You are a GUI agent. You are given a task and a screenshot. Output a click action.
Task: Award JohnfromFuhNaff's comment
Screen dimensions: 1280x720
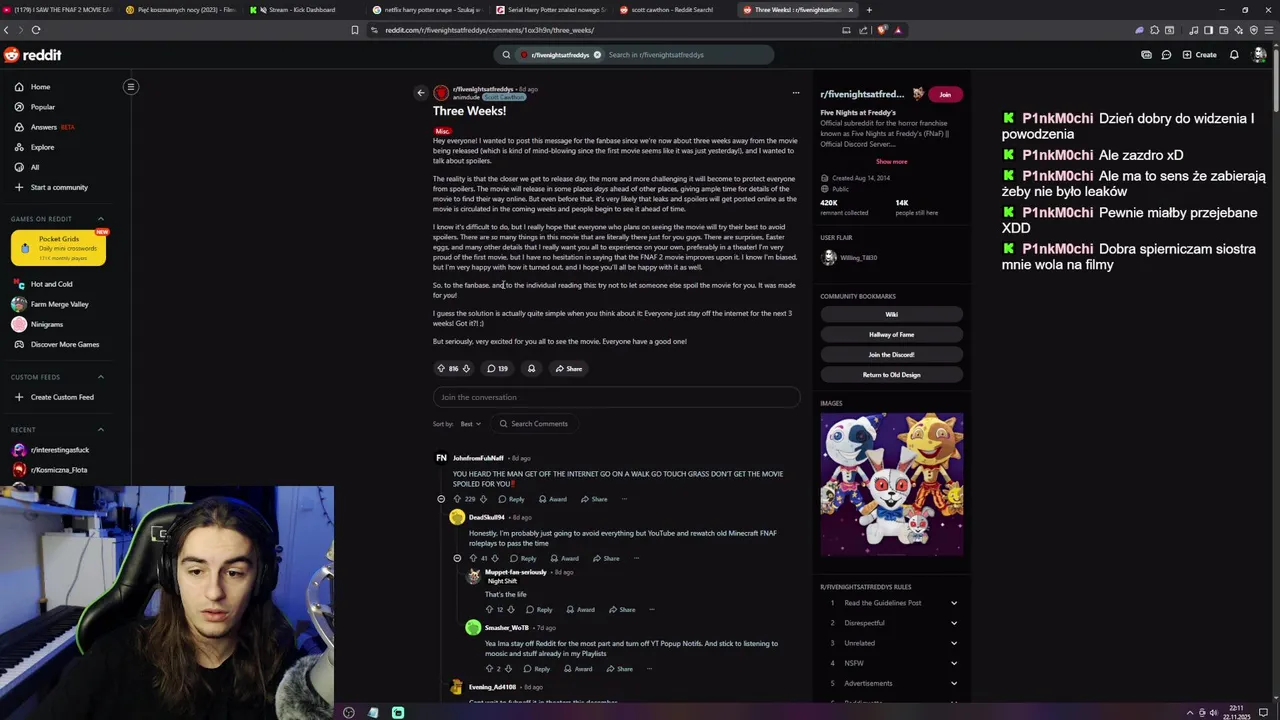point(553,499)
